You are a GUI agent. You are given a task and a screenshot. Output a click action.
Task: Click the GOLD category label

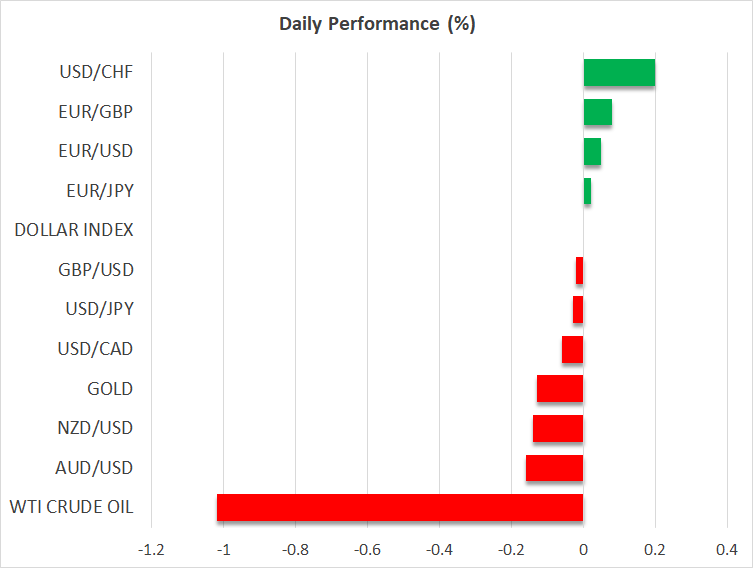tap(110, 389)
